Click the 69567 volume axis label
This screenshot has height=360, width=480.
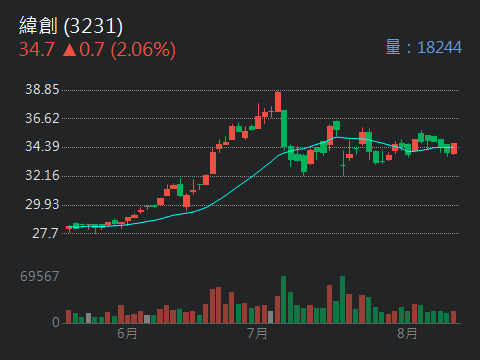tap(40, 276)
